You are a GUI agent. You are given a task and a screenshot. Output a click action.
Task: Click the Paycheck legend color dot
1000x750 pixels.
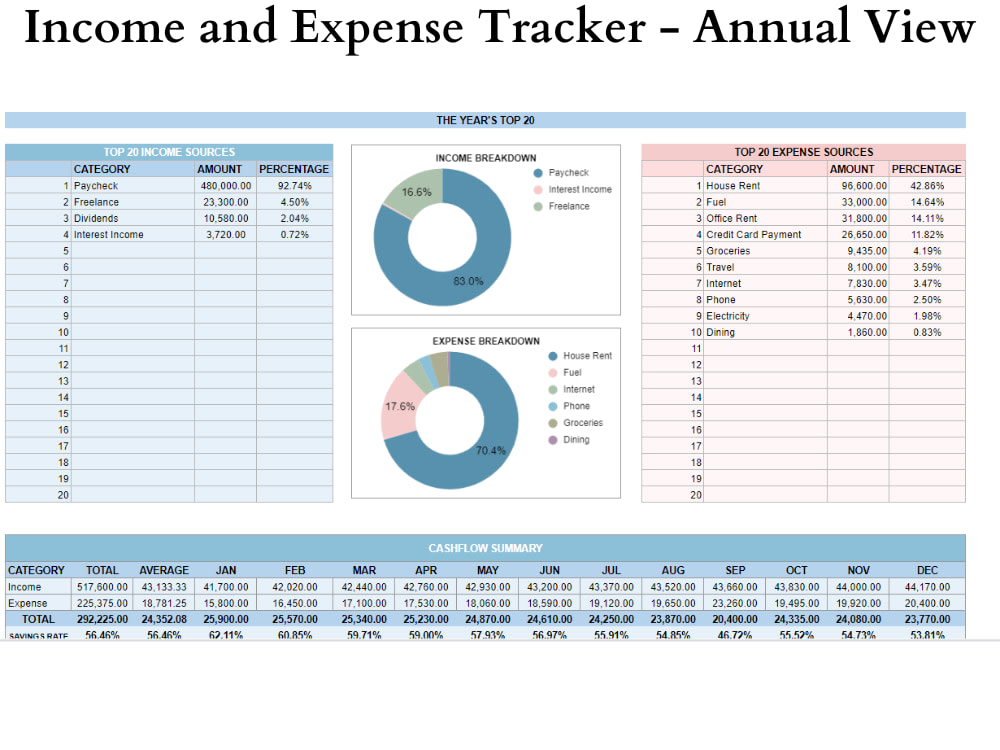[538, 173]
